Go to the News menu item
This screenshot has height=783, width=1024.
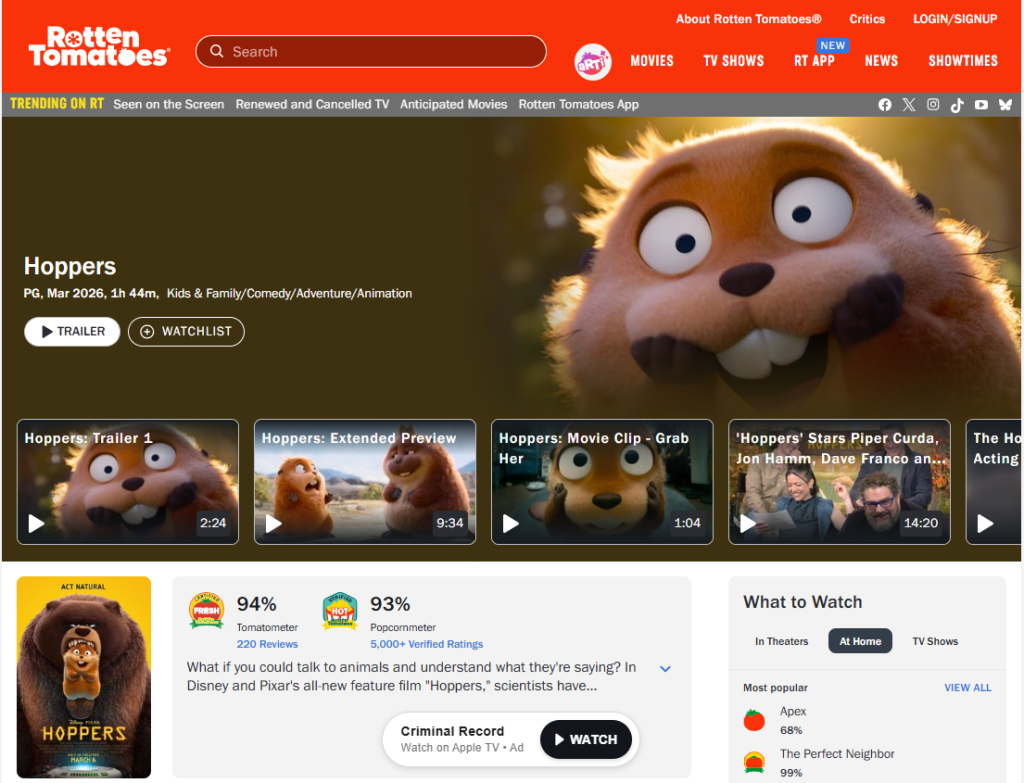click(881, 61)
